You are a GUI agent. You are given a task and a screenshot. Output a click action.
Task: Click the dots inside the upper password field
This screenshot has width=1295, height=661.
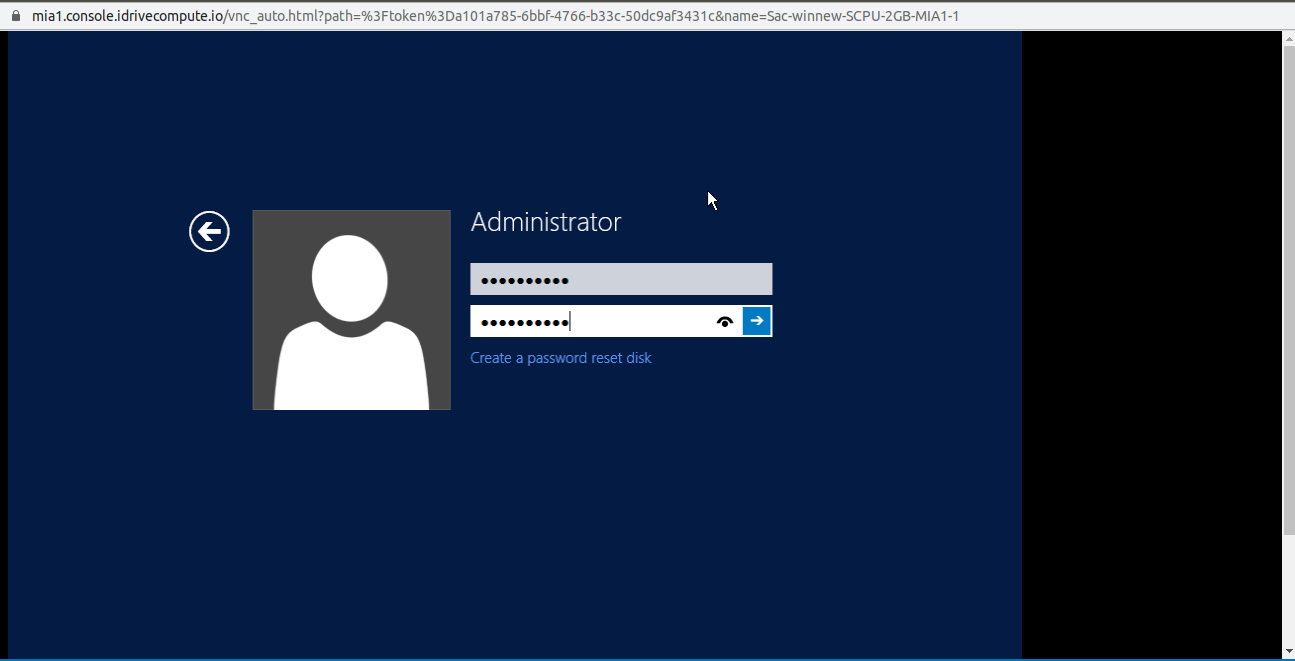pyautogui.click(x=524, y=280)
